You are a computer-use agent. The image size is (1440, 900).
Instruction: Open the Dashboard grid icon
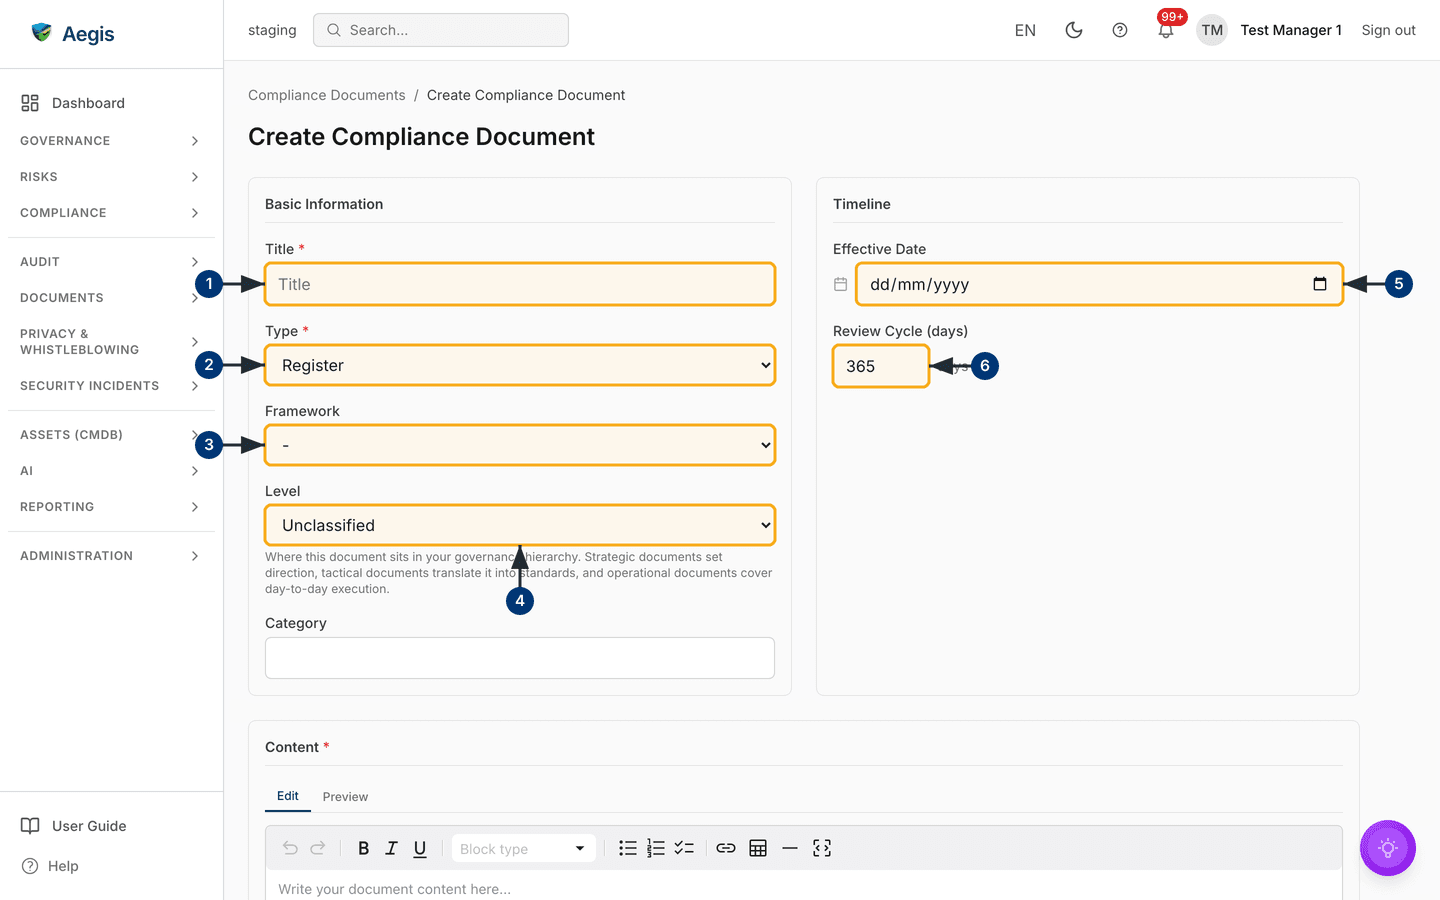(30, 103)
